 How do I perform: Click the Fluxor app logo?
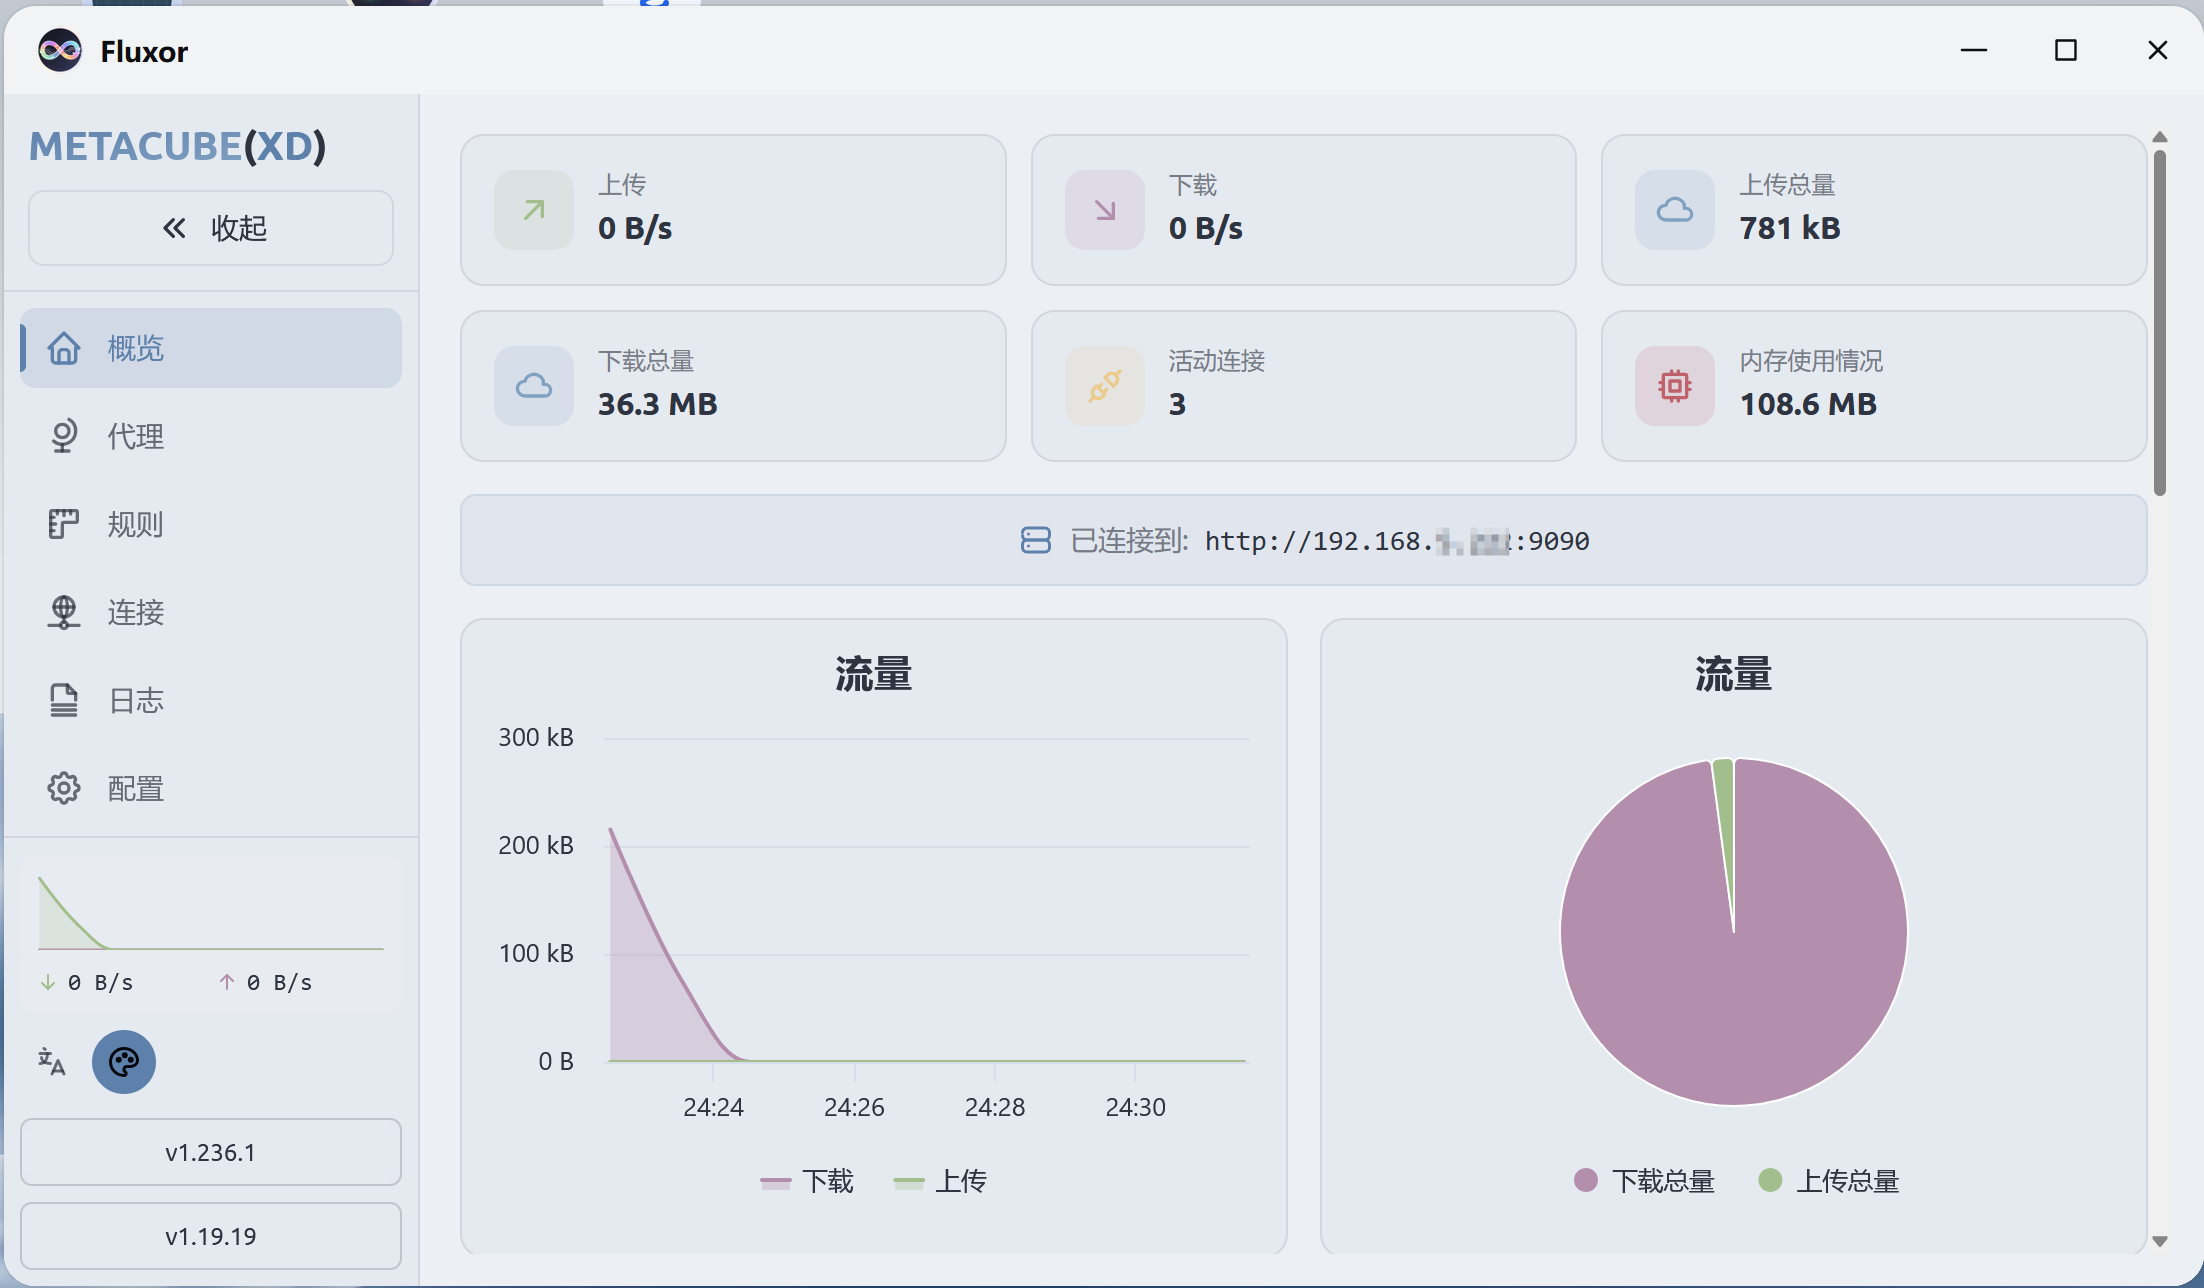pos(58,50)
